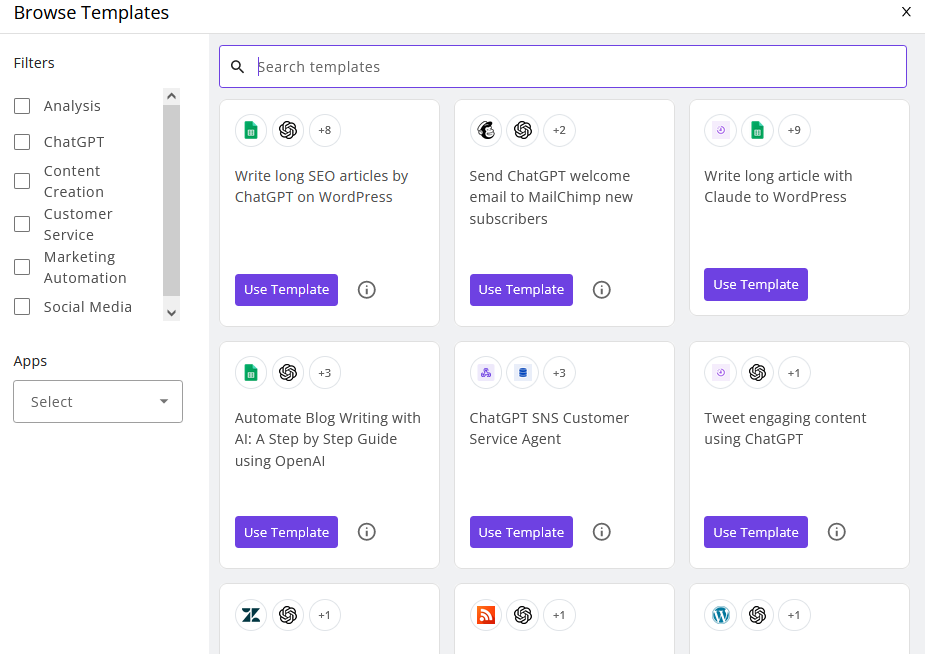925x654 pixels.
Task: Click the ChatGPT icon beside the WordPress icon
Action: (x=757, y=615)
